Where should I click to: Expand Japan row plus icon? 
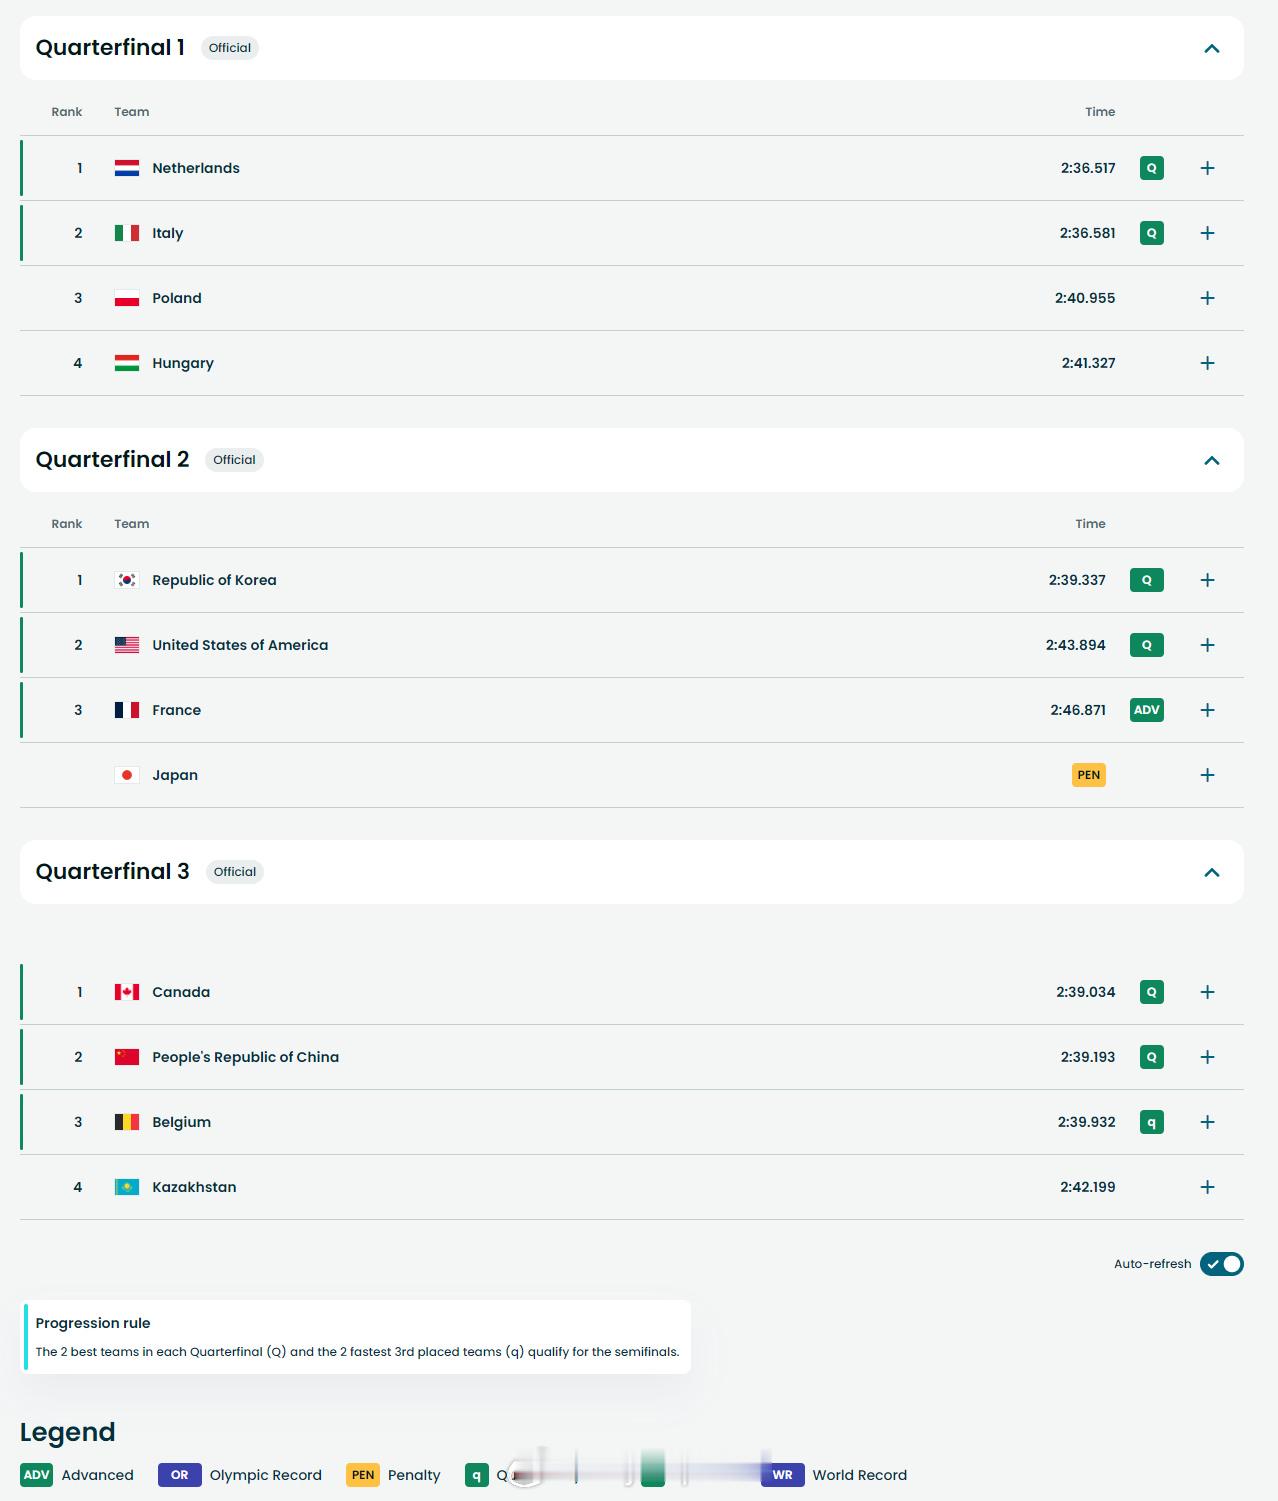point(1207,775)
